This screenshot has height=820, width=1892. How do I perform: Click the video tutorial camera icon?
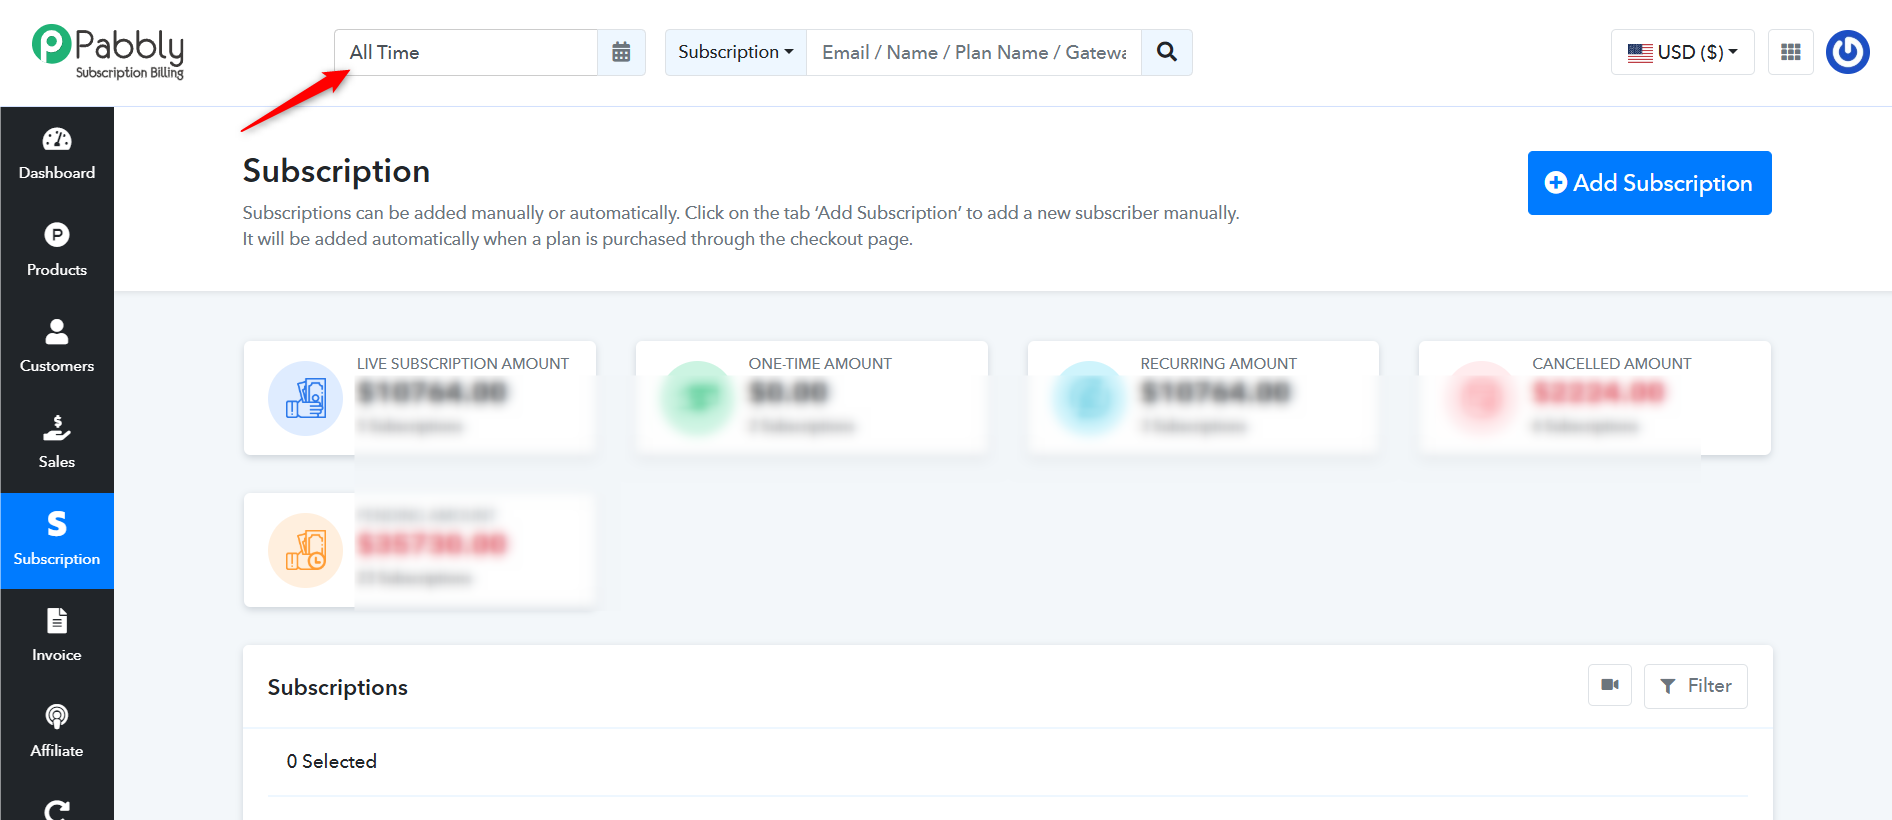(1610, 685)
